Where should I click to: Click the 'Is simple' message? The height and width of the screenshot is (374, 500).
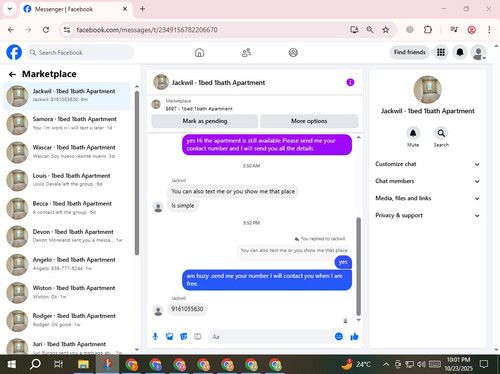pyautogui.click(x=183, y=206)
